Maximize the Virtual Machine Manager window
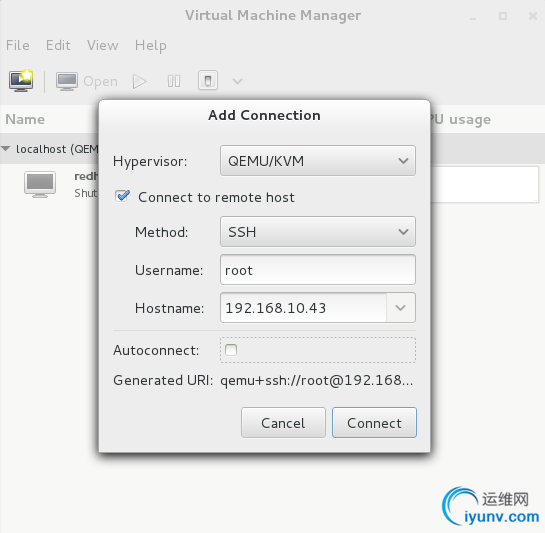The image size is (545, 533). tap(503, 16)
